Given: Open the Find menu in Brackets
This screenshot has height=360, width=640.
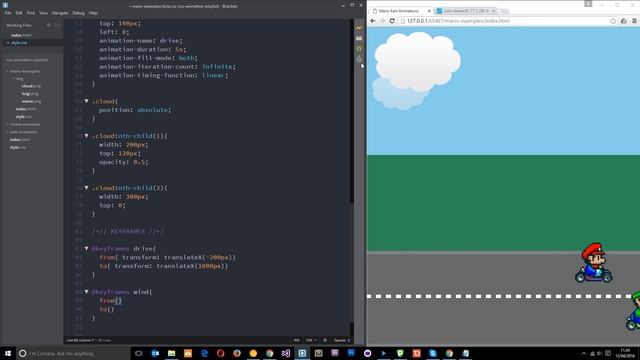Looking at the screenshot, I should point(31,13).
